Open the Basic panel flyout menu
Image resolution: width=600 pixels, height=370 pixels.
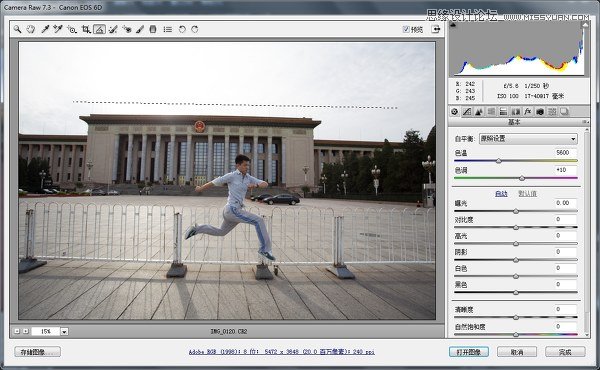pos(585,122)
